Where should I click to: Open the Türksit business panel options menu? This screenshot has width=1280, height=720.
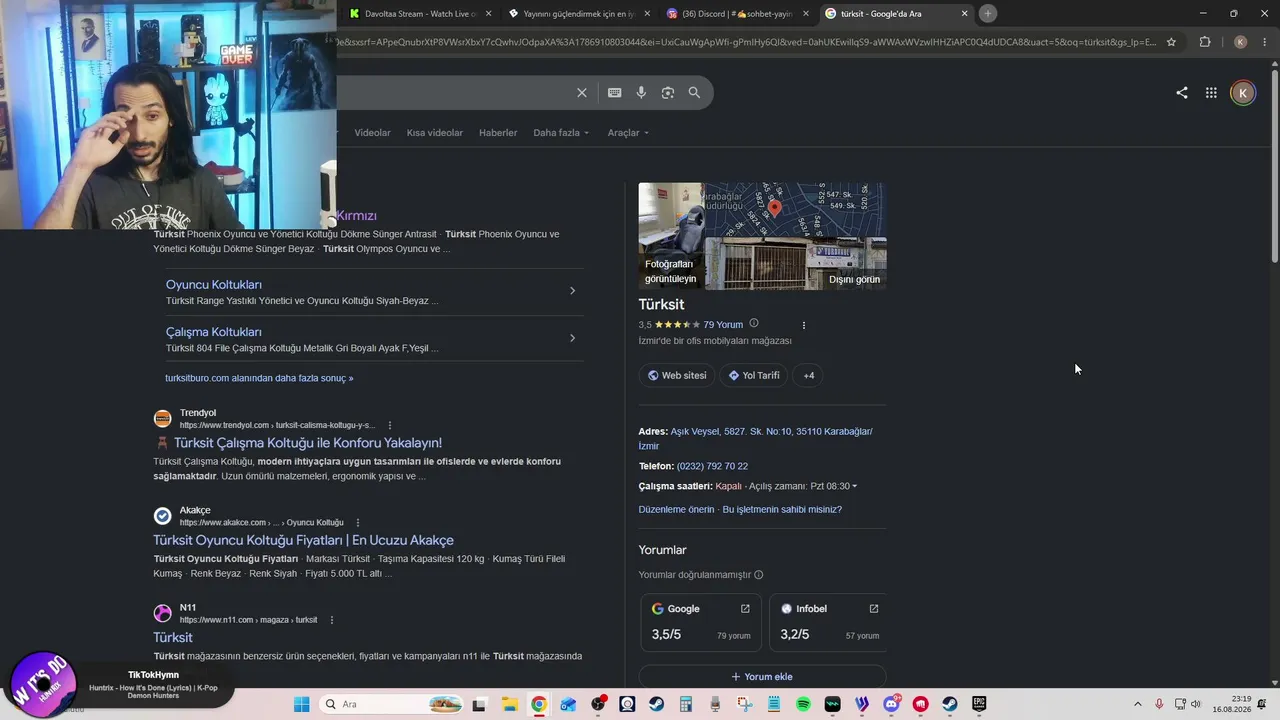pos(803,325)
